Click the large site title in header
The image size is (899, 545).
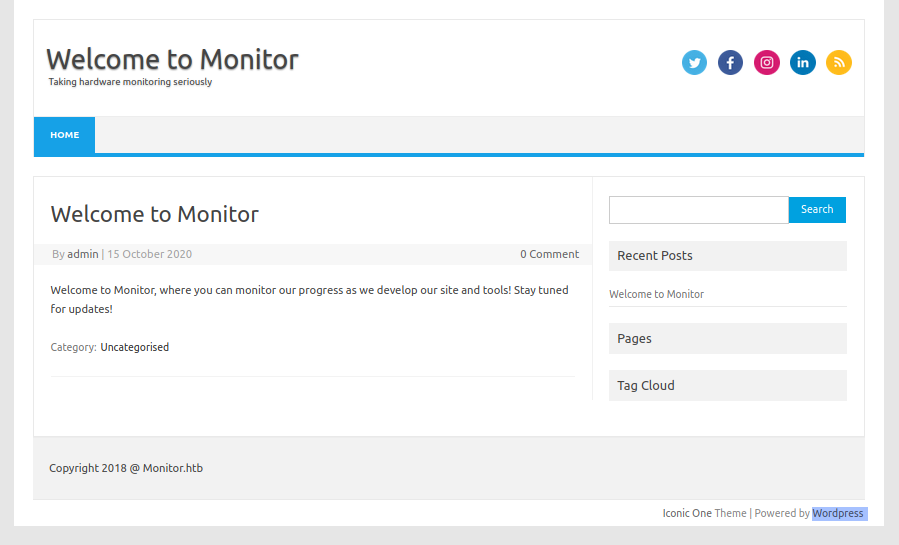(172, 59)
